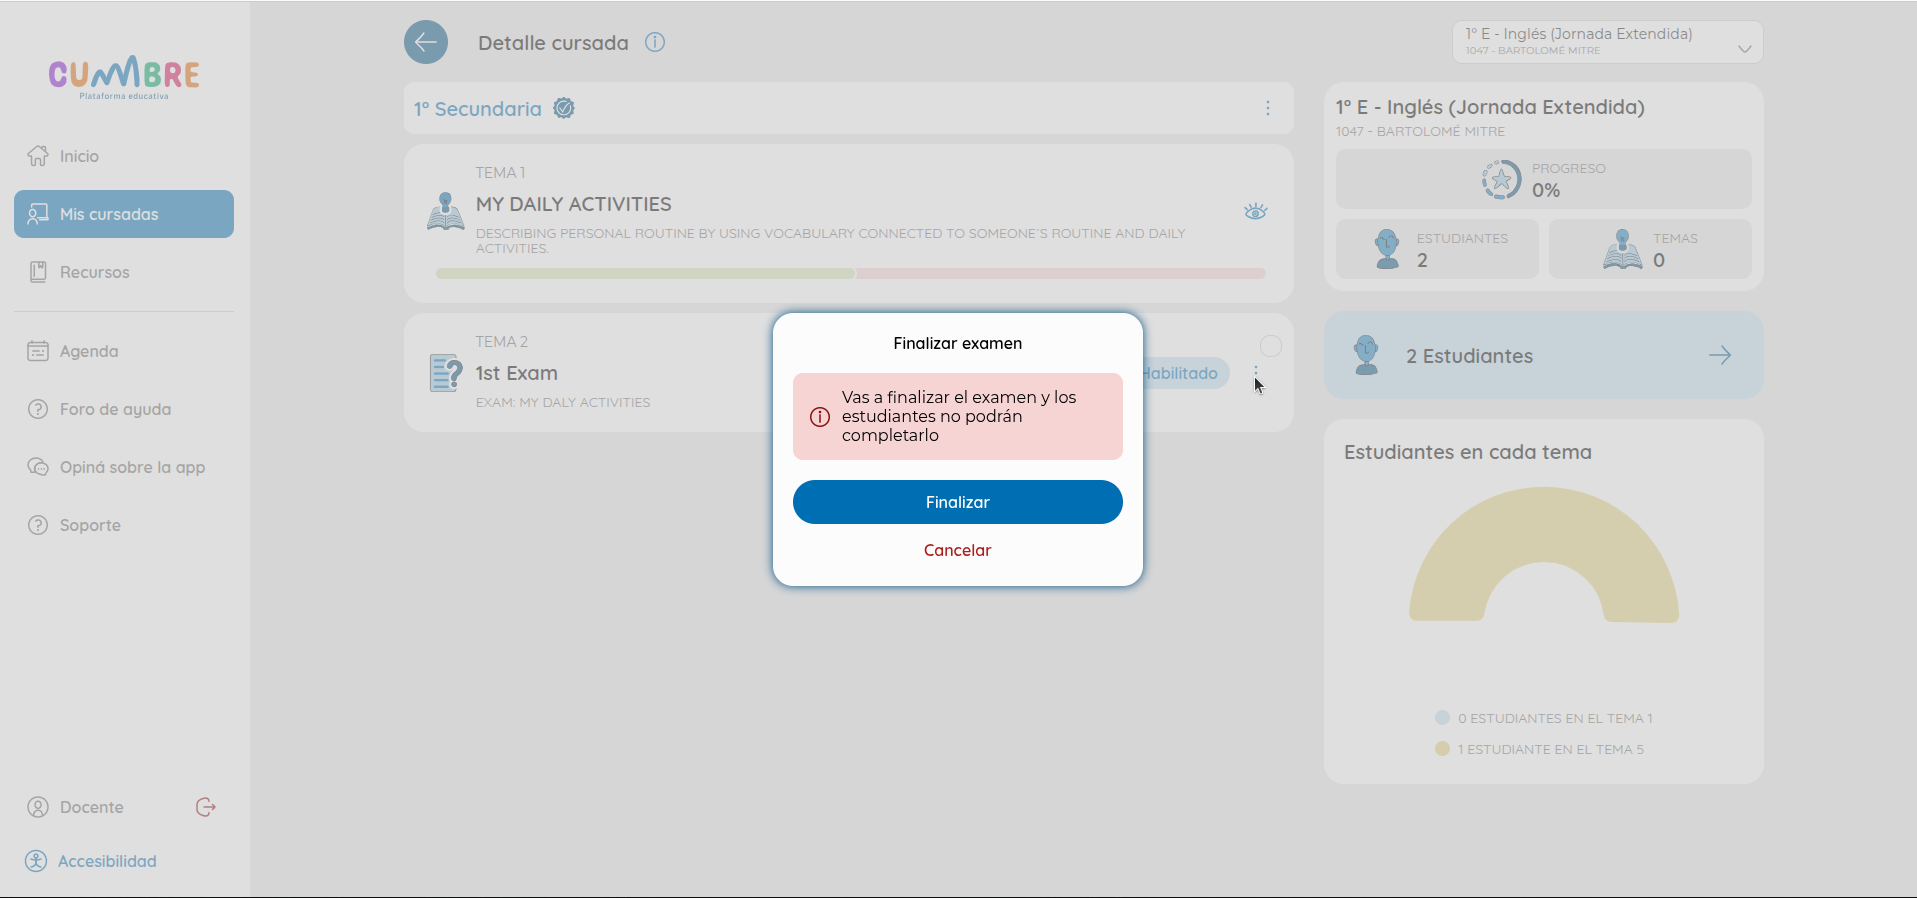Click the '0 ESTUDIANTES EN EL TEMA 1' legend
The image size is (1917, 898).
[x=1555, y=718]
